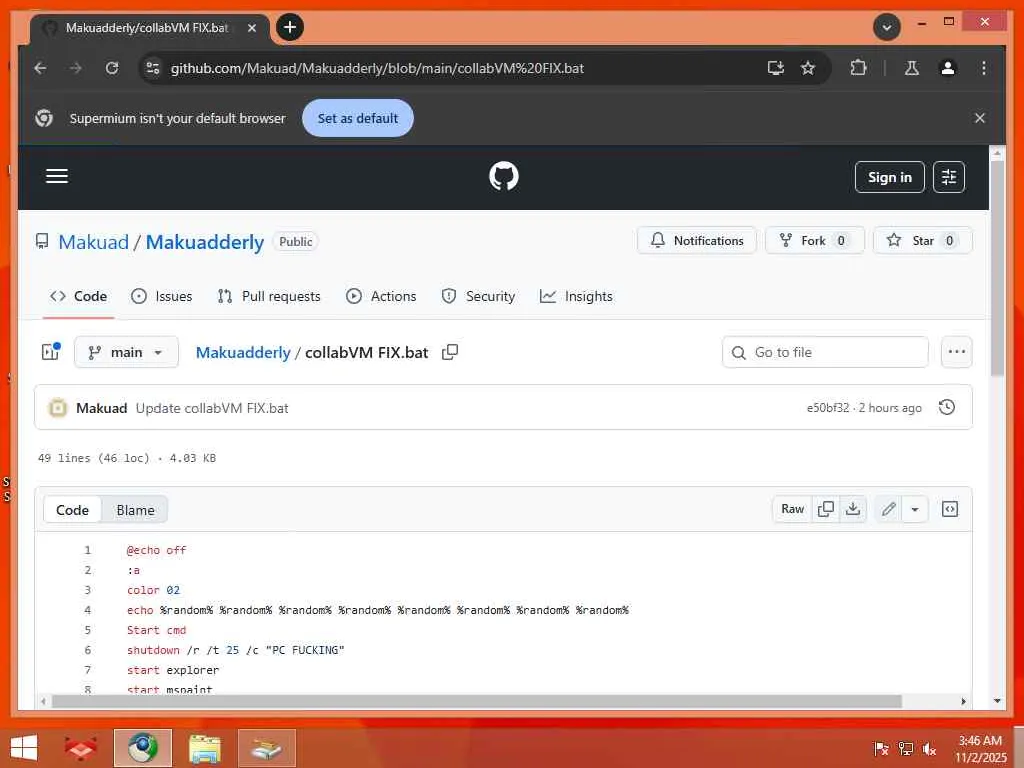Image resolution: width=1024 pixels, height=768 pixels.
Task: Open more file actions ellipsis menu
Action: tap(957, 353)
